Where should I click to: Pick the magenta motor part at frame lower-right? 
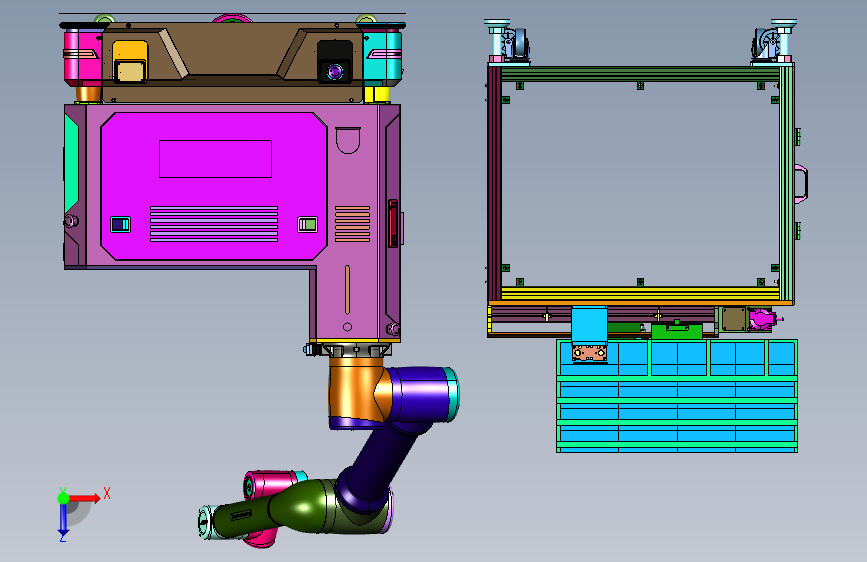tap(762, 320)
